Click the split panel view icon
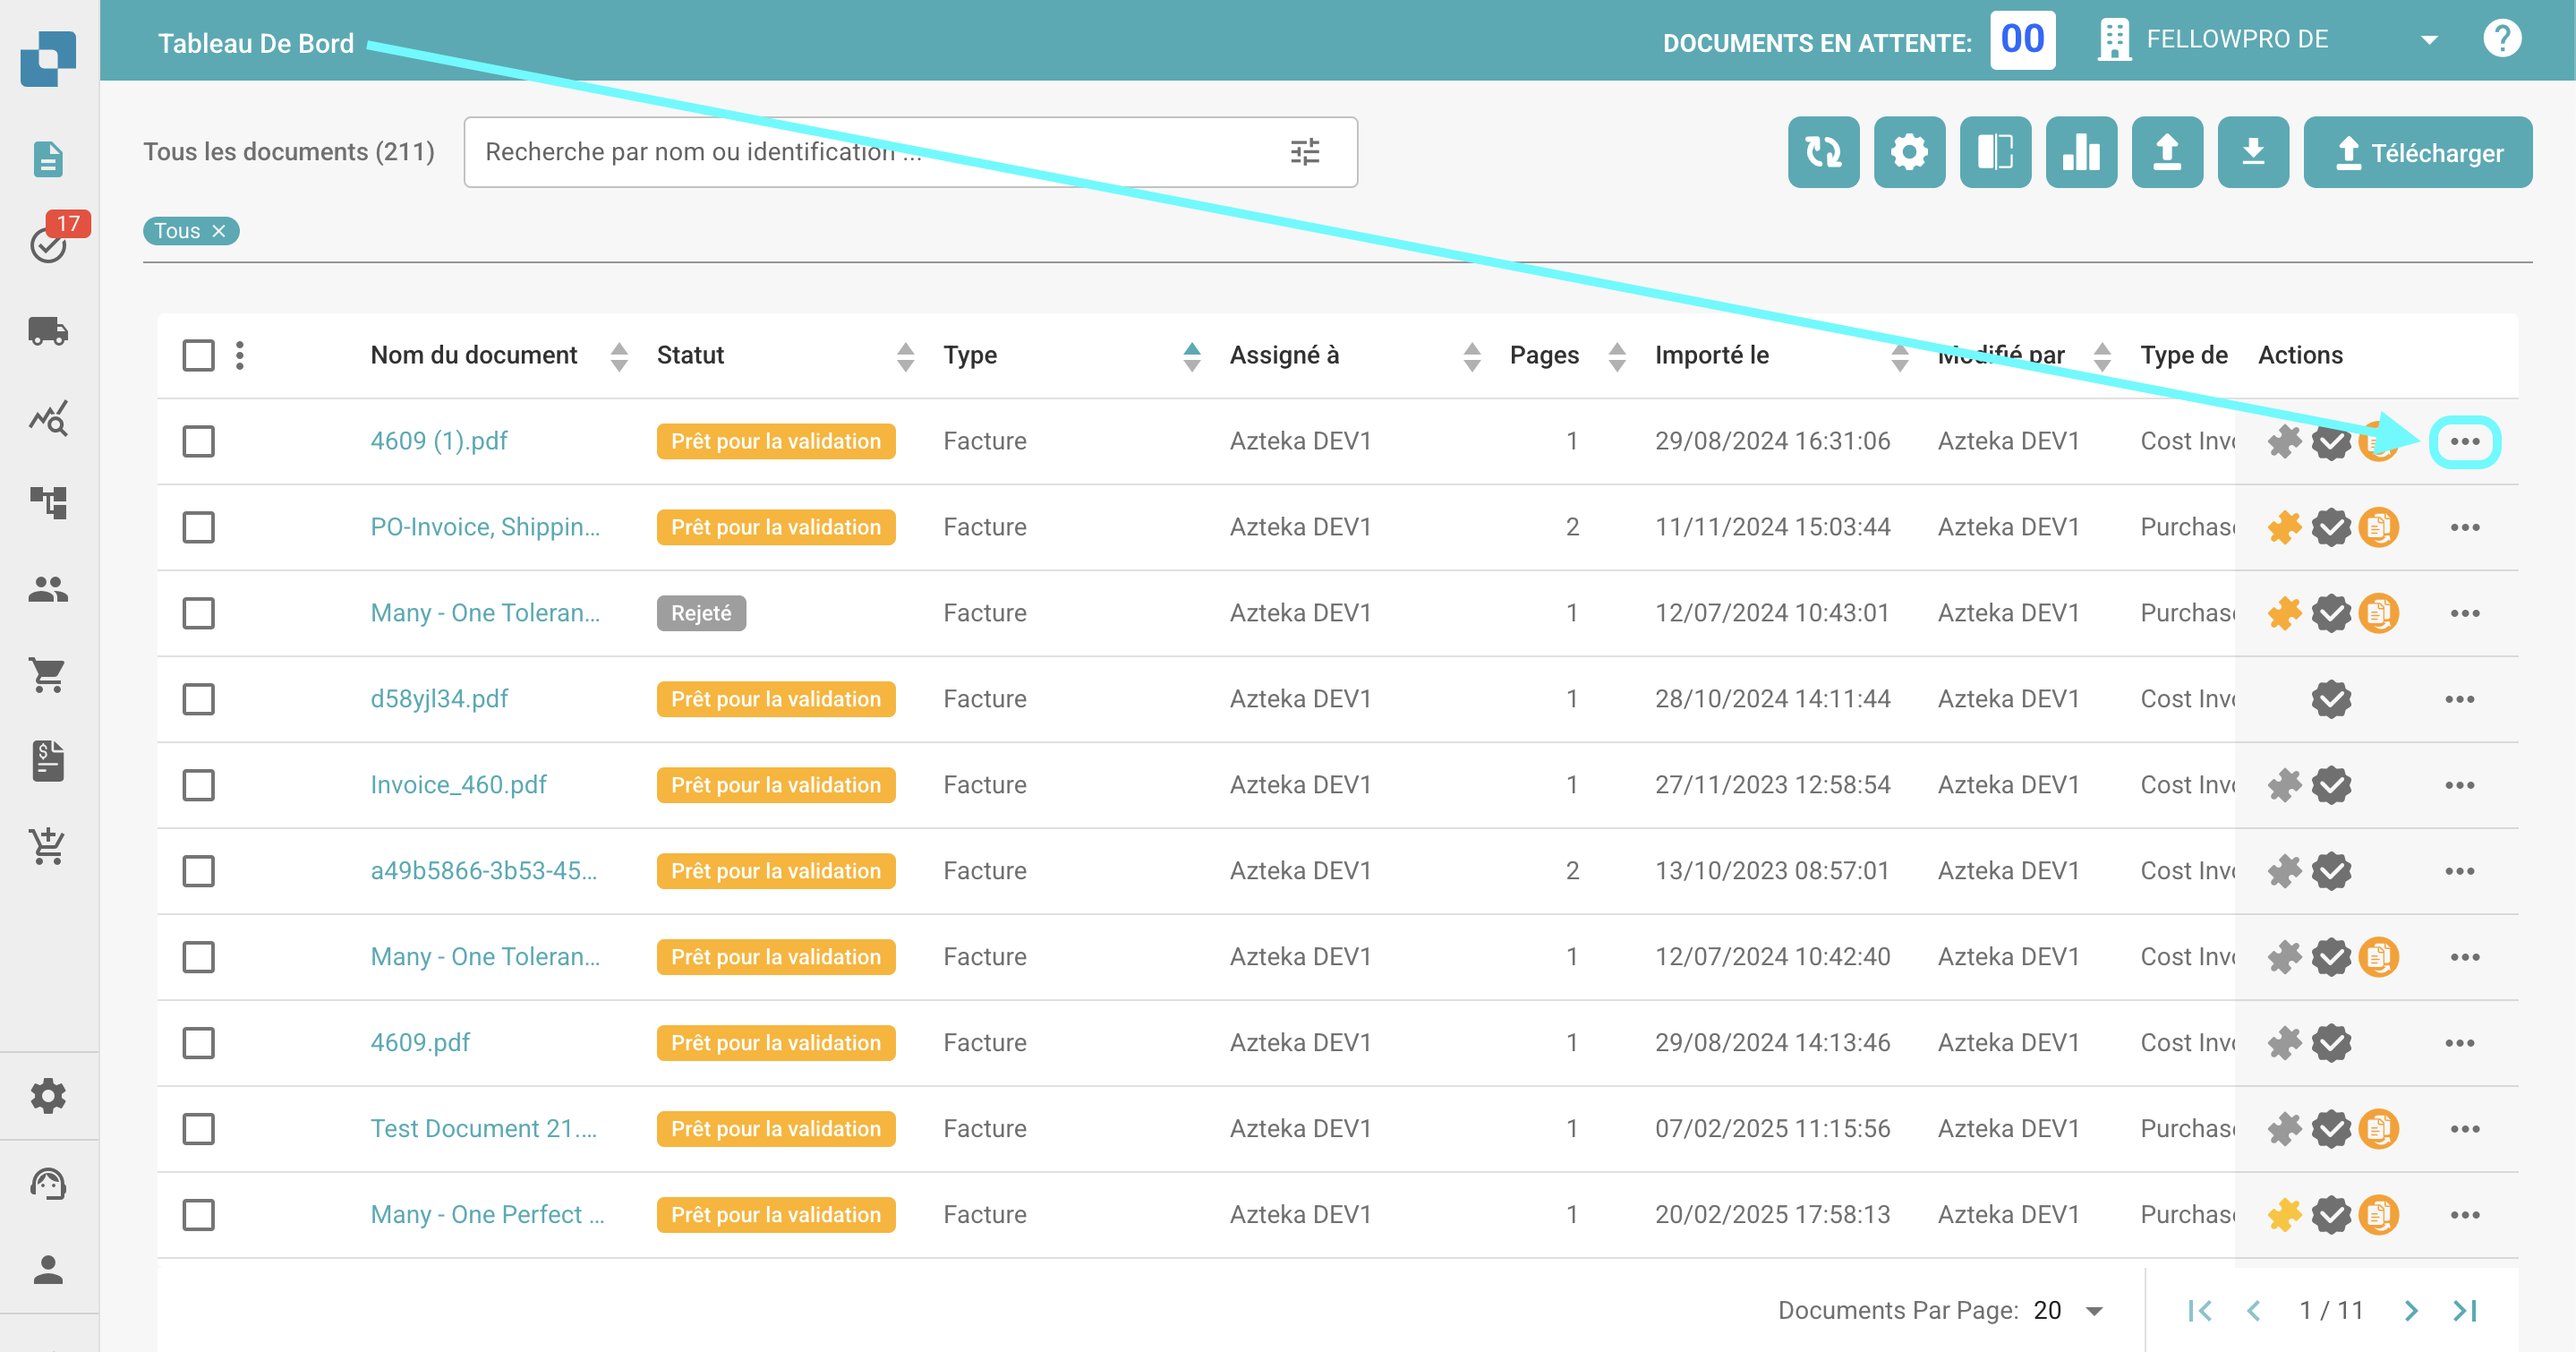This screenshot has height=1352, width=2576. 1994,152
